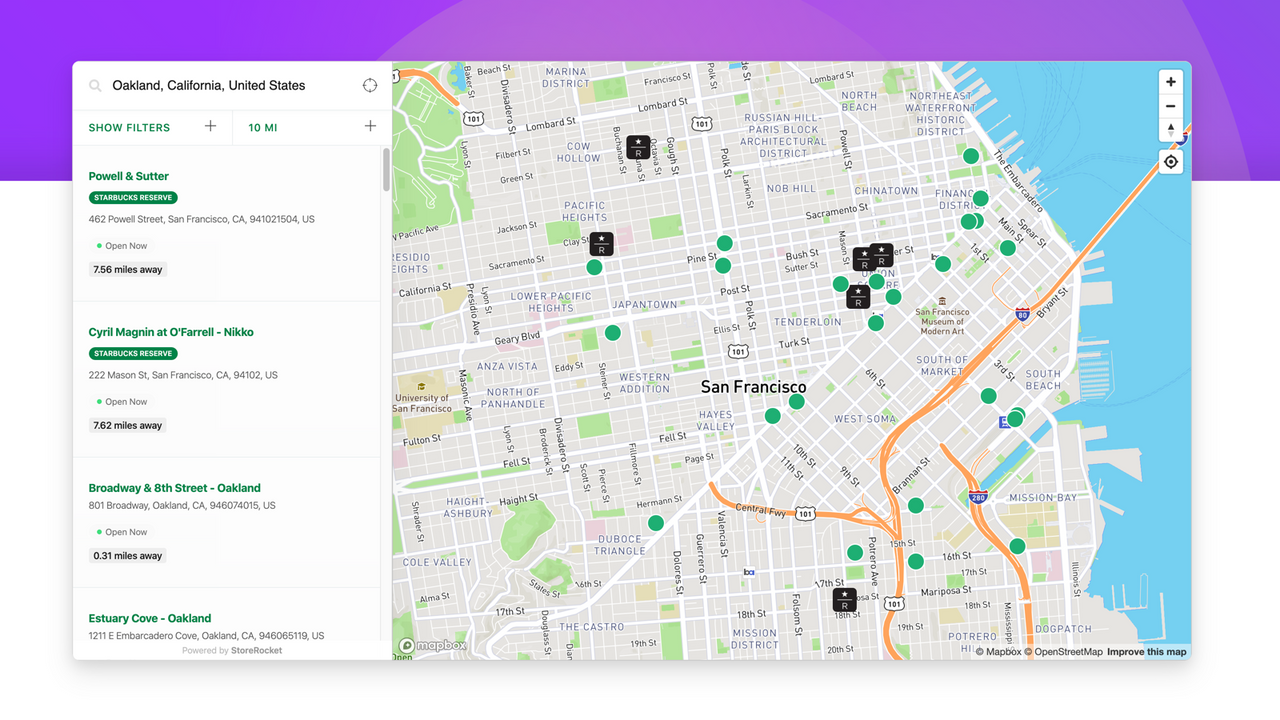The height and width of the screenshot is (720, 1280).
Task: Click the locate-me icon beside the search field
Action: coord(369,85)
